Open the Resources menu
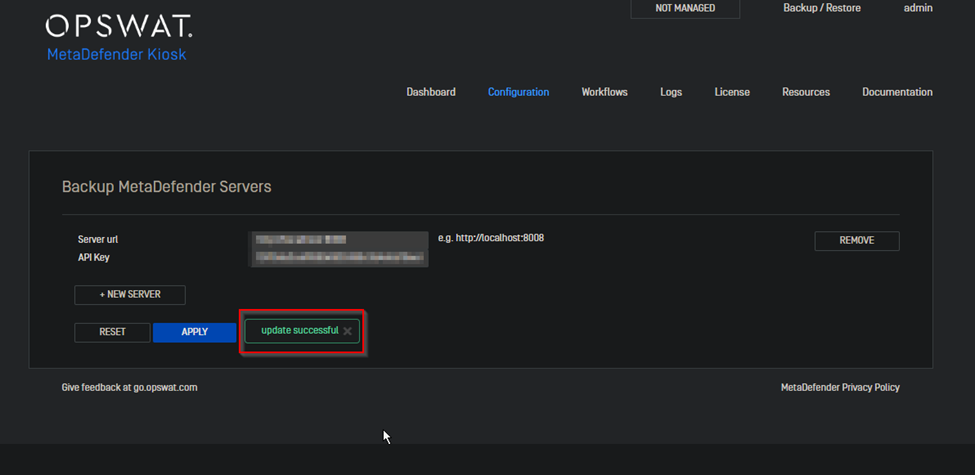 [x=806, y=92]
